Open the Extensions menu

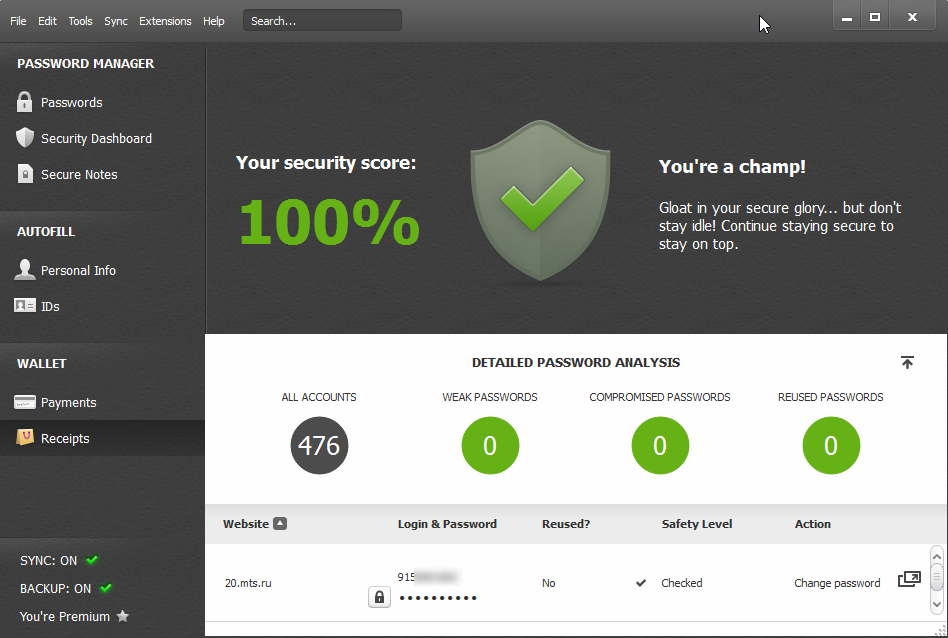point(165,21)
